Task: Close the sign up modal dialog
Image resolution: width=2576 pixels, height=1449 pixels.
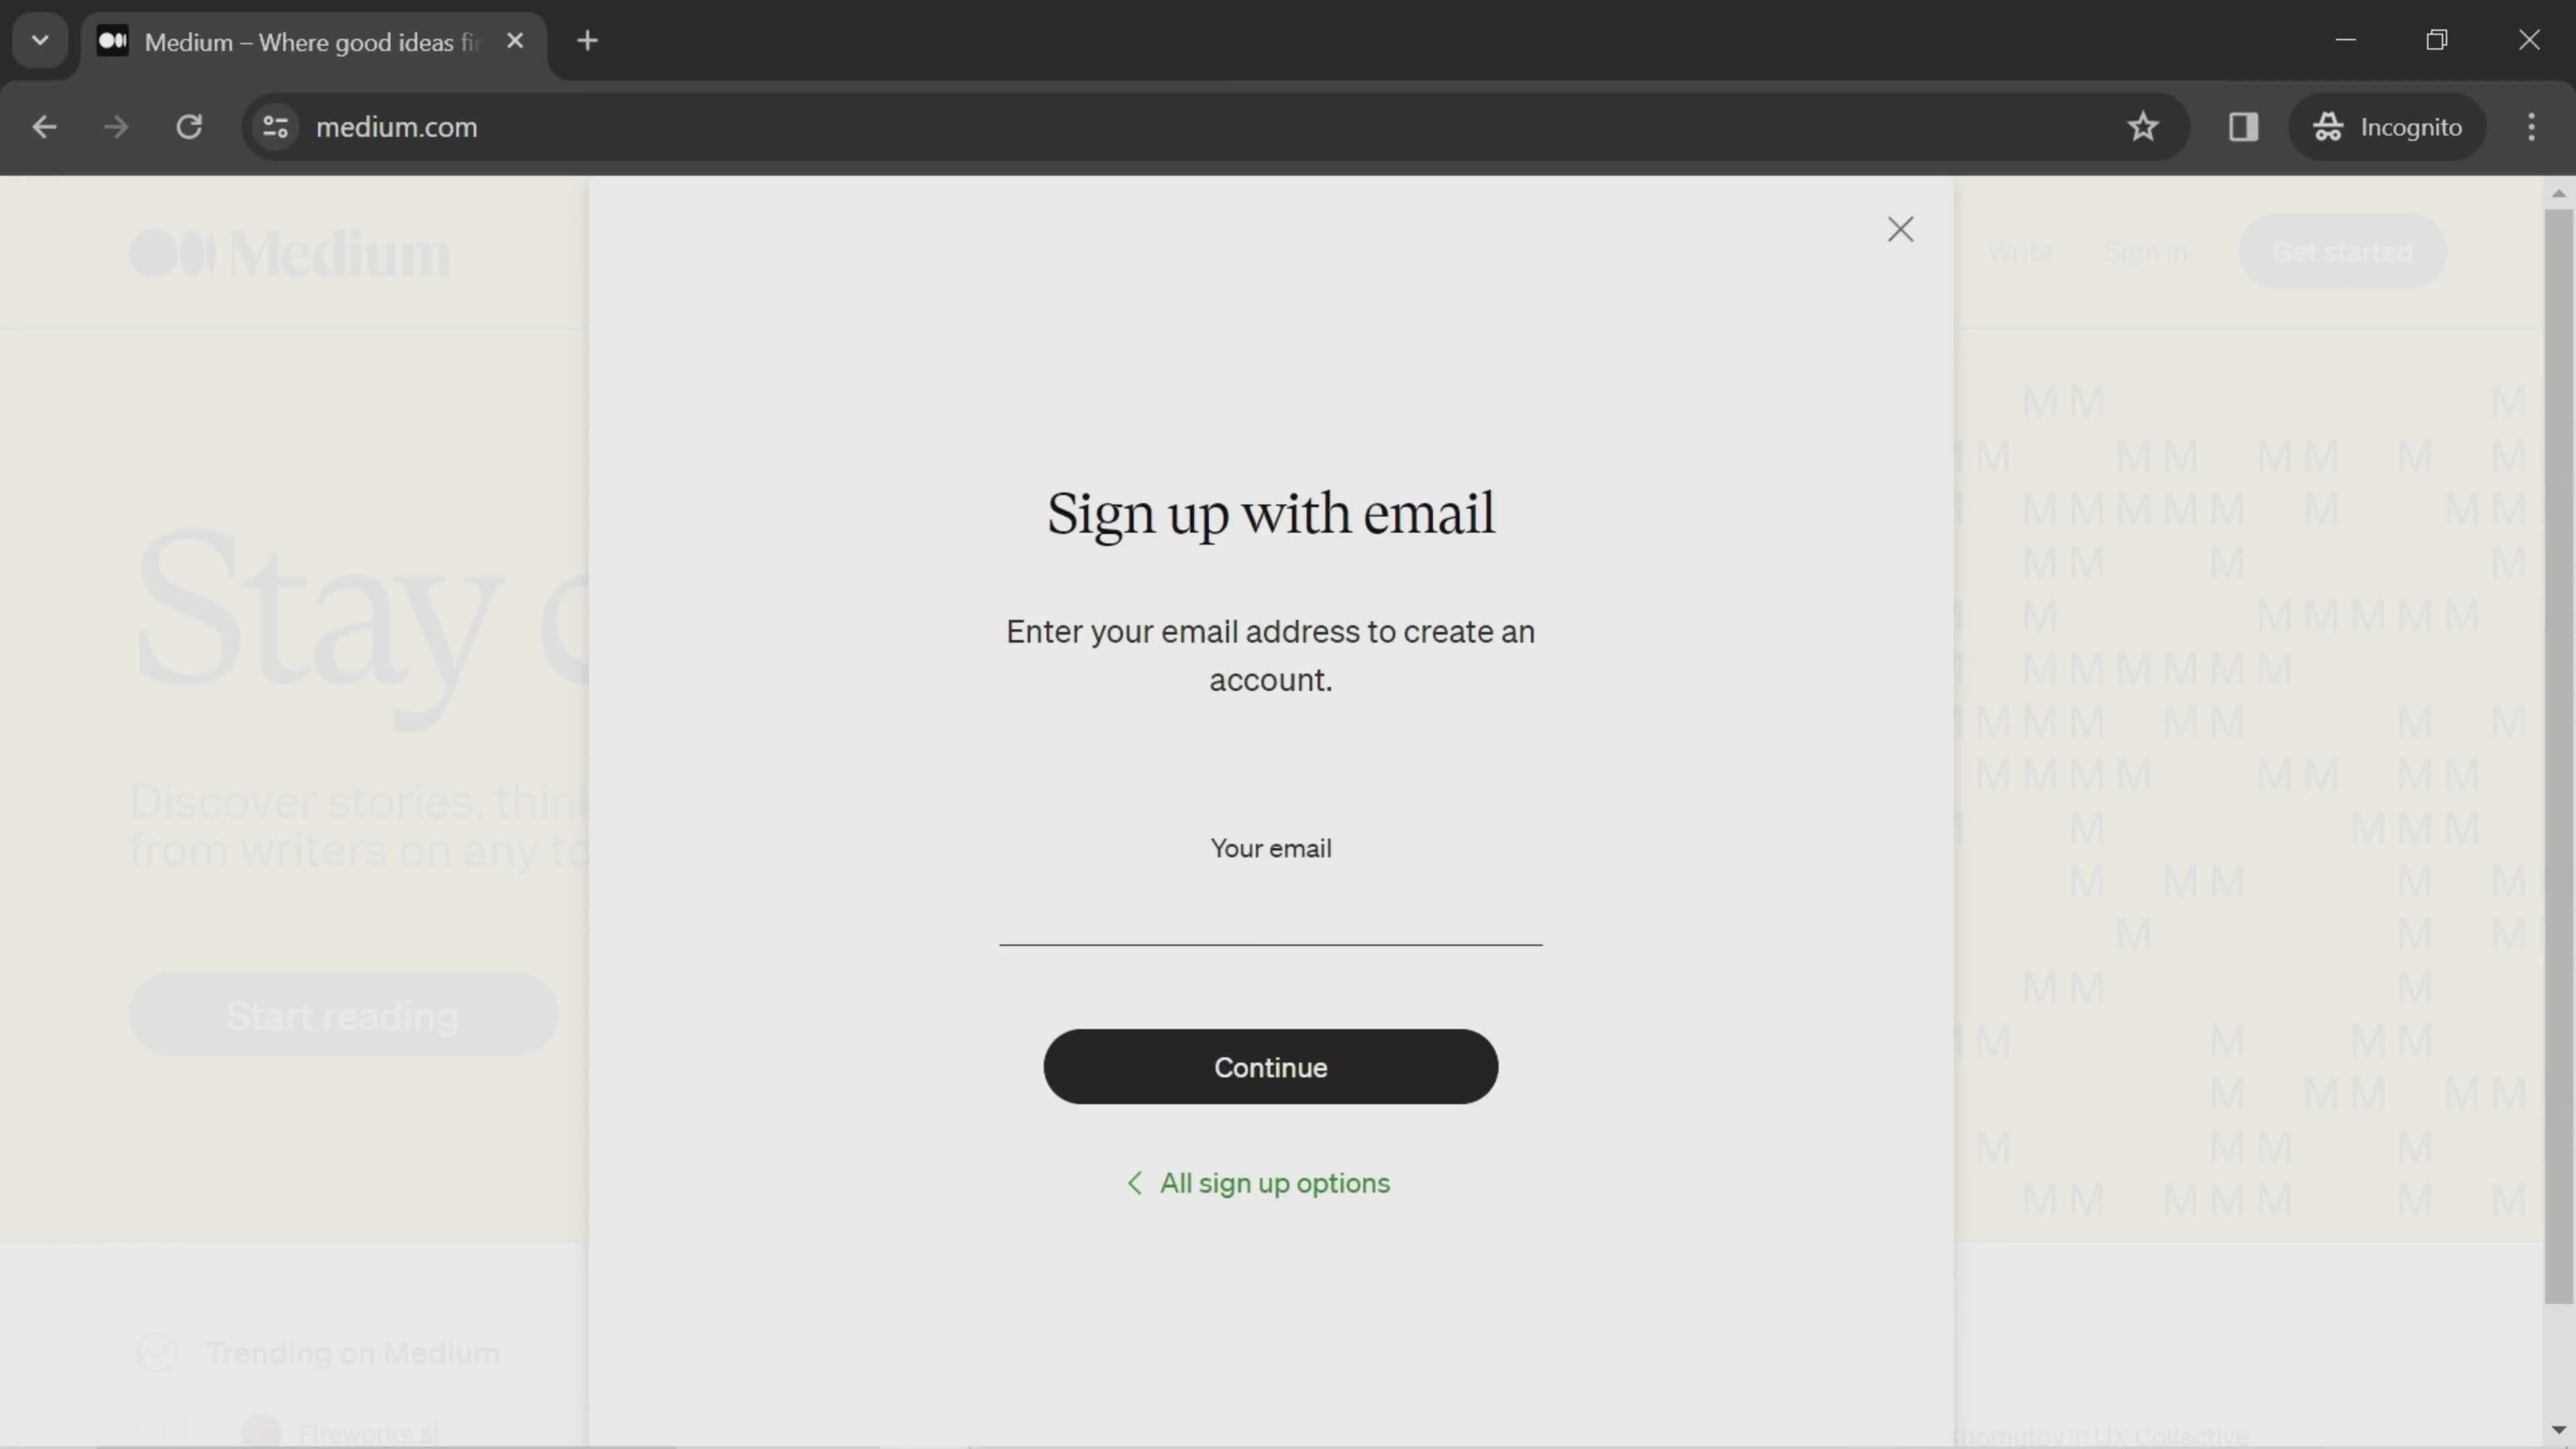Action: [1900, 228]
